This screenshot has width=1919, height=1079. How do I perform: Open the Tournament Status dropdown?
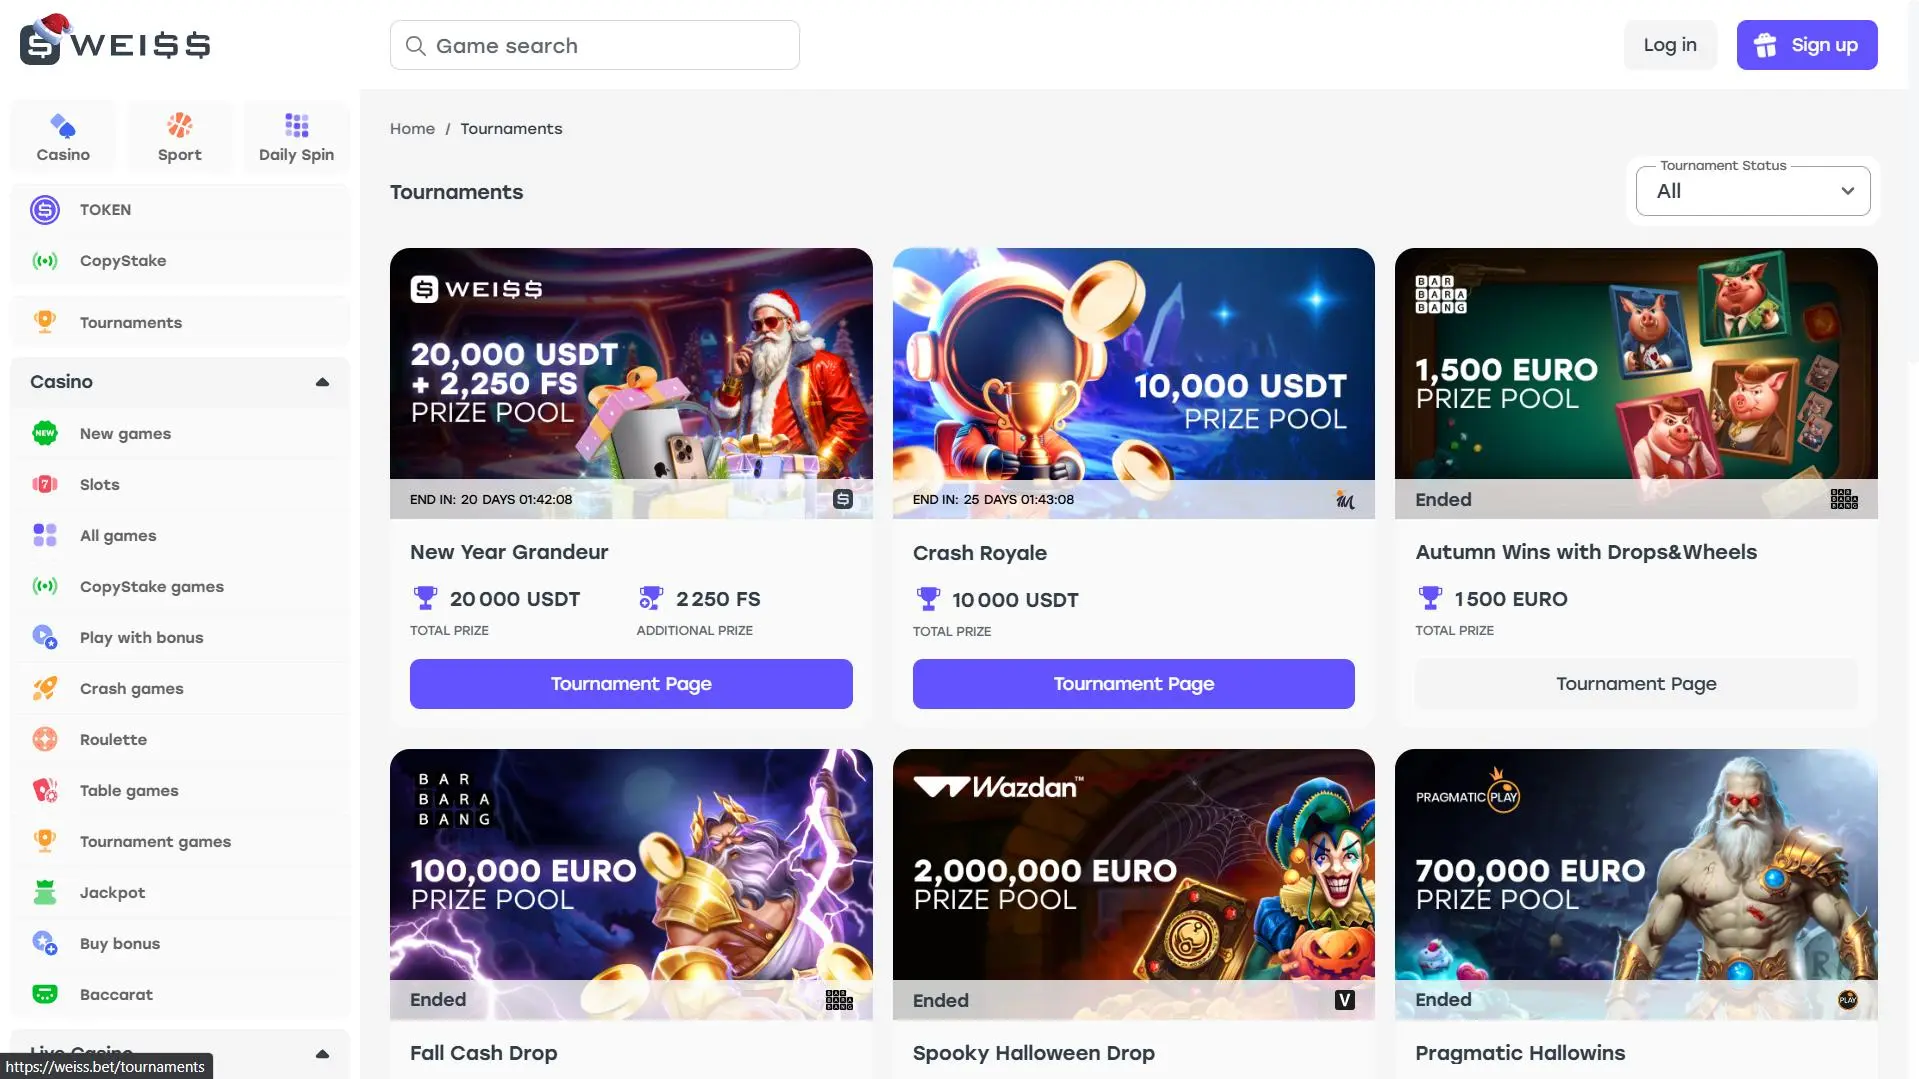click(x=1752, y=191)
